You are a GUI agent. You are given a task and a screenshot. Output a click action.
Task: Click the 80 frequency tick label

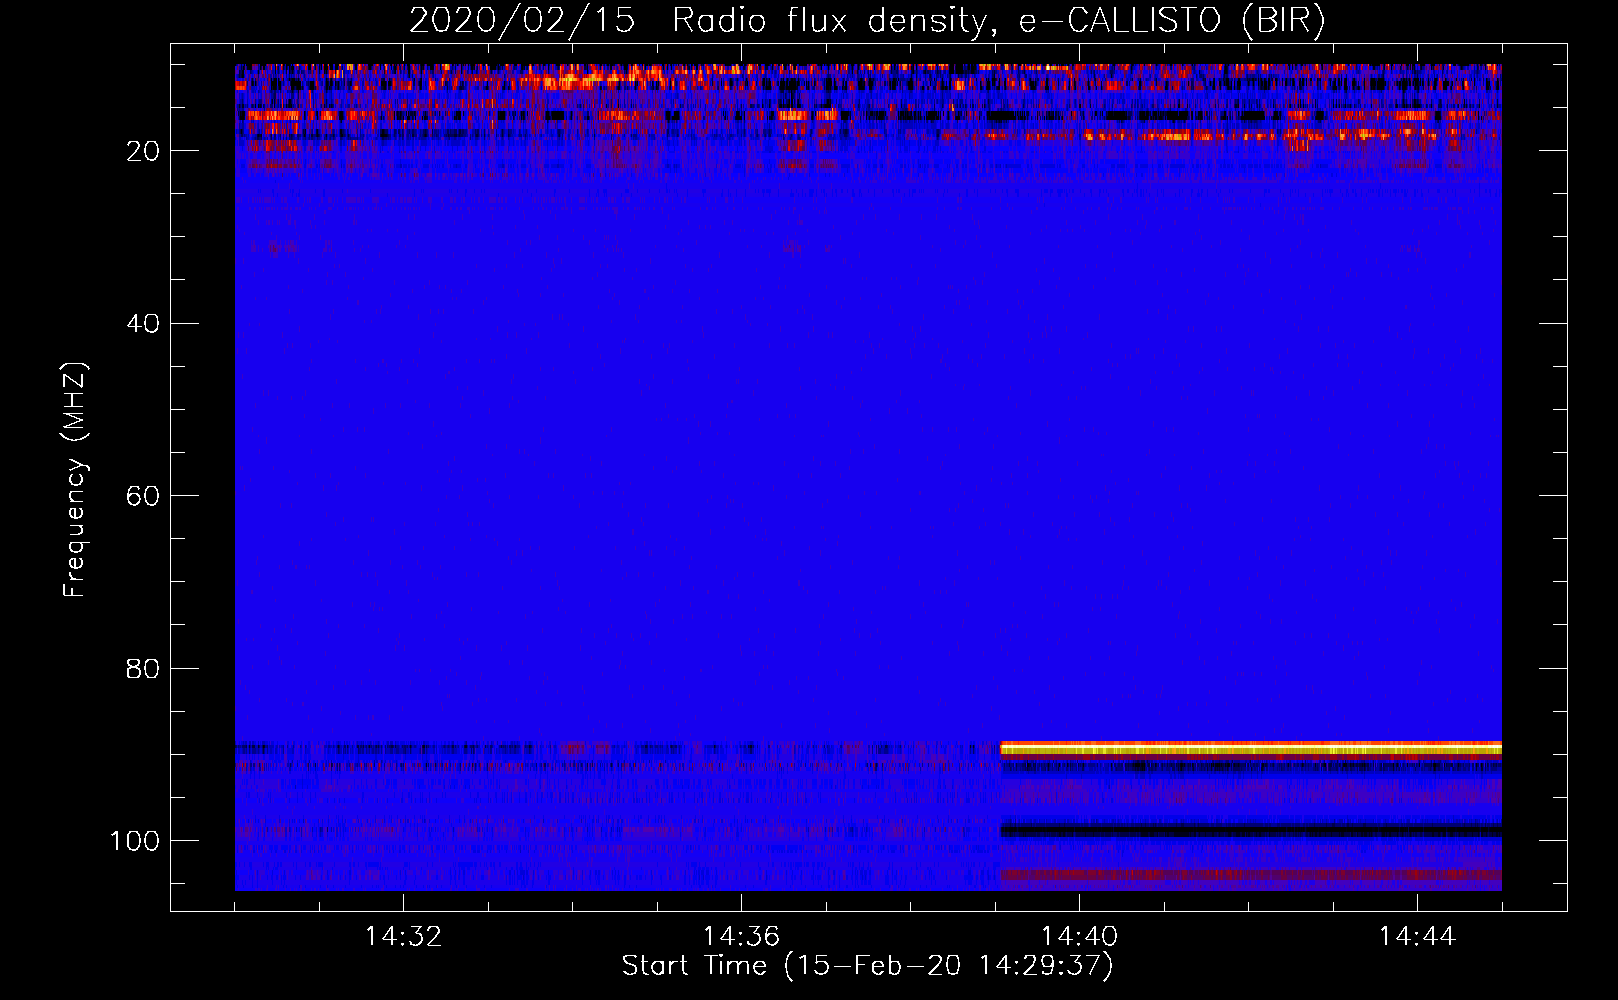(x=143, y=668)
